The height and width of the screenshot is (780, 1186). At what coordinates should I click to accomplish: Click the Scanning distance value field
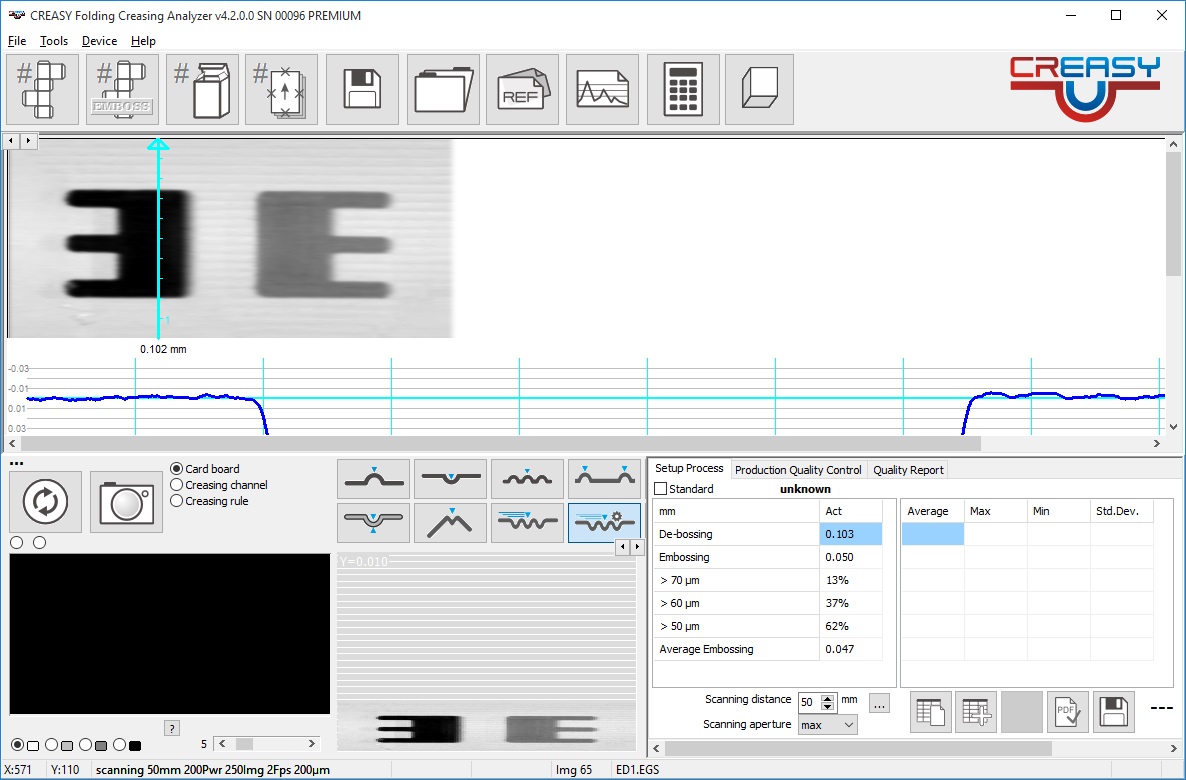809,702
